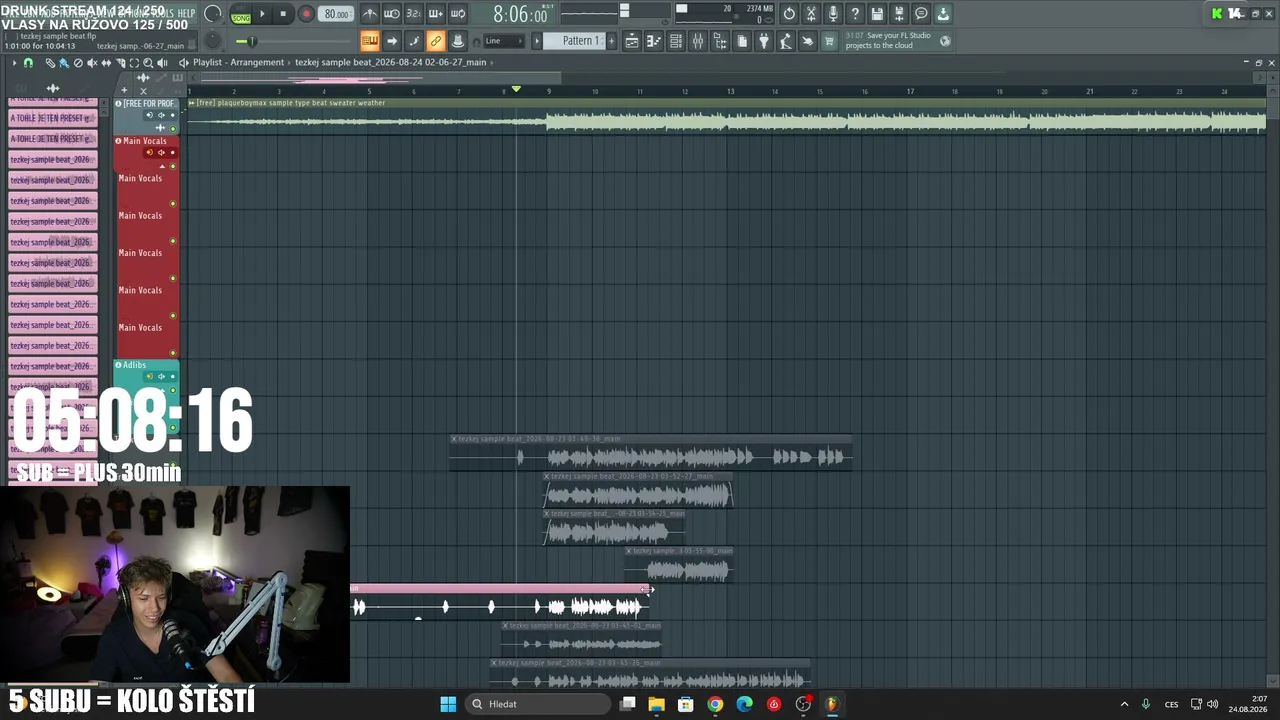Open the Mixer view icon
Screen dimensions: 1280x720
point(698,41)
